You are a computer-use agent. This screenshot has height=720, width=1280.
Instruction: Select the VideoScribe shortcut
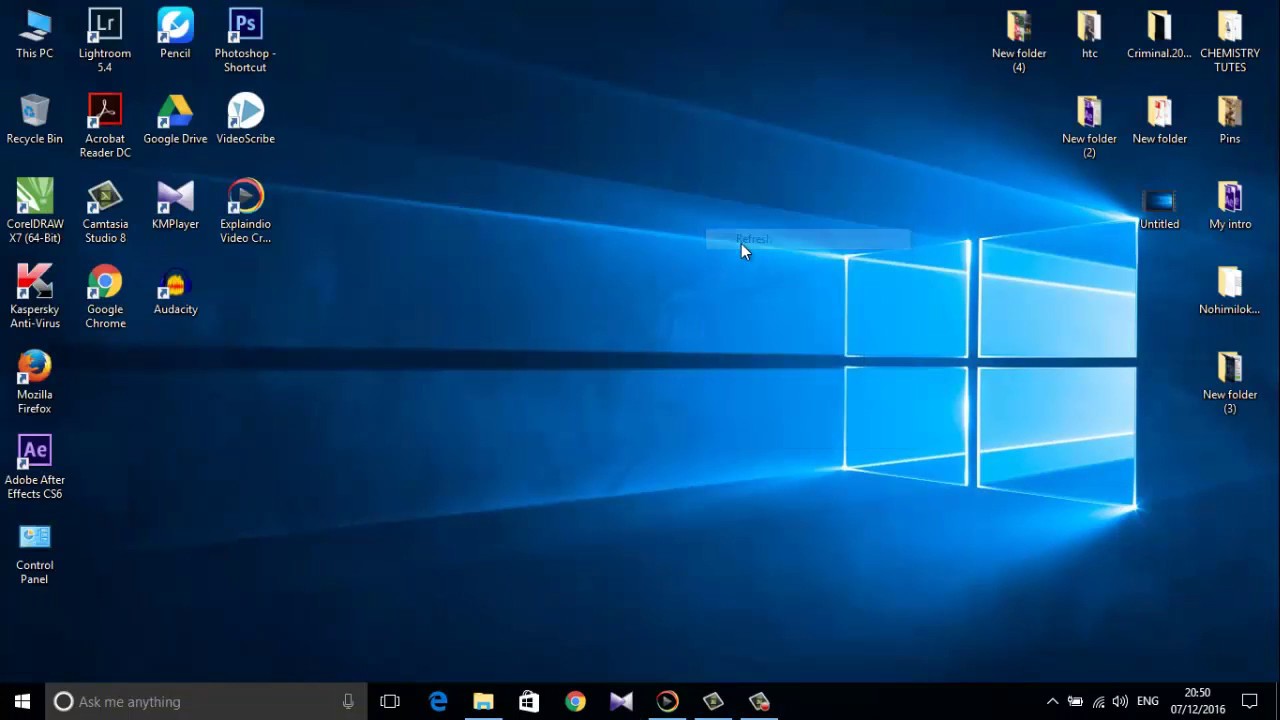coord(245,120)
